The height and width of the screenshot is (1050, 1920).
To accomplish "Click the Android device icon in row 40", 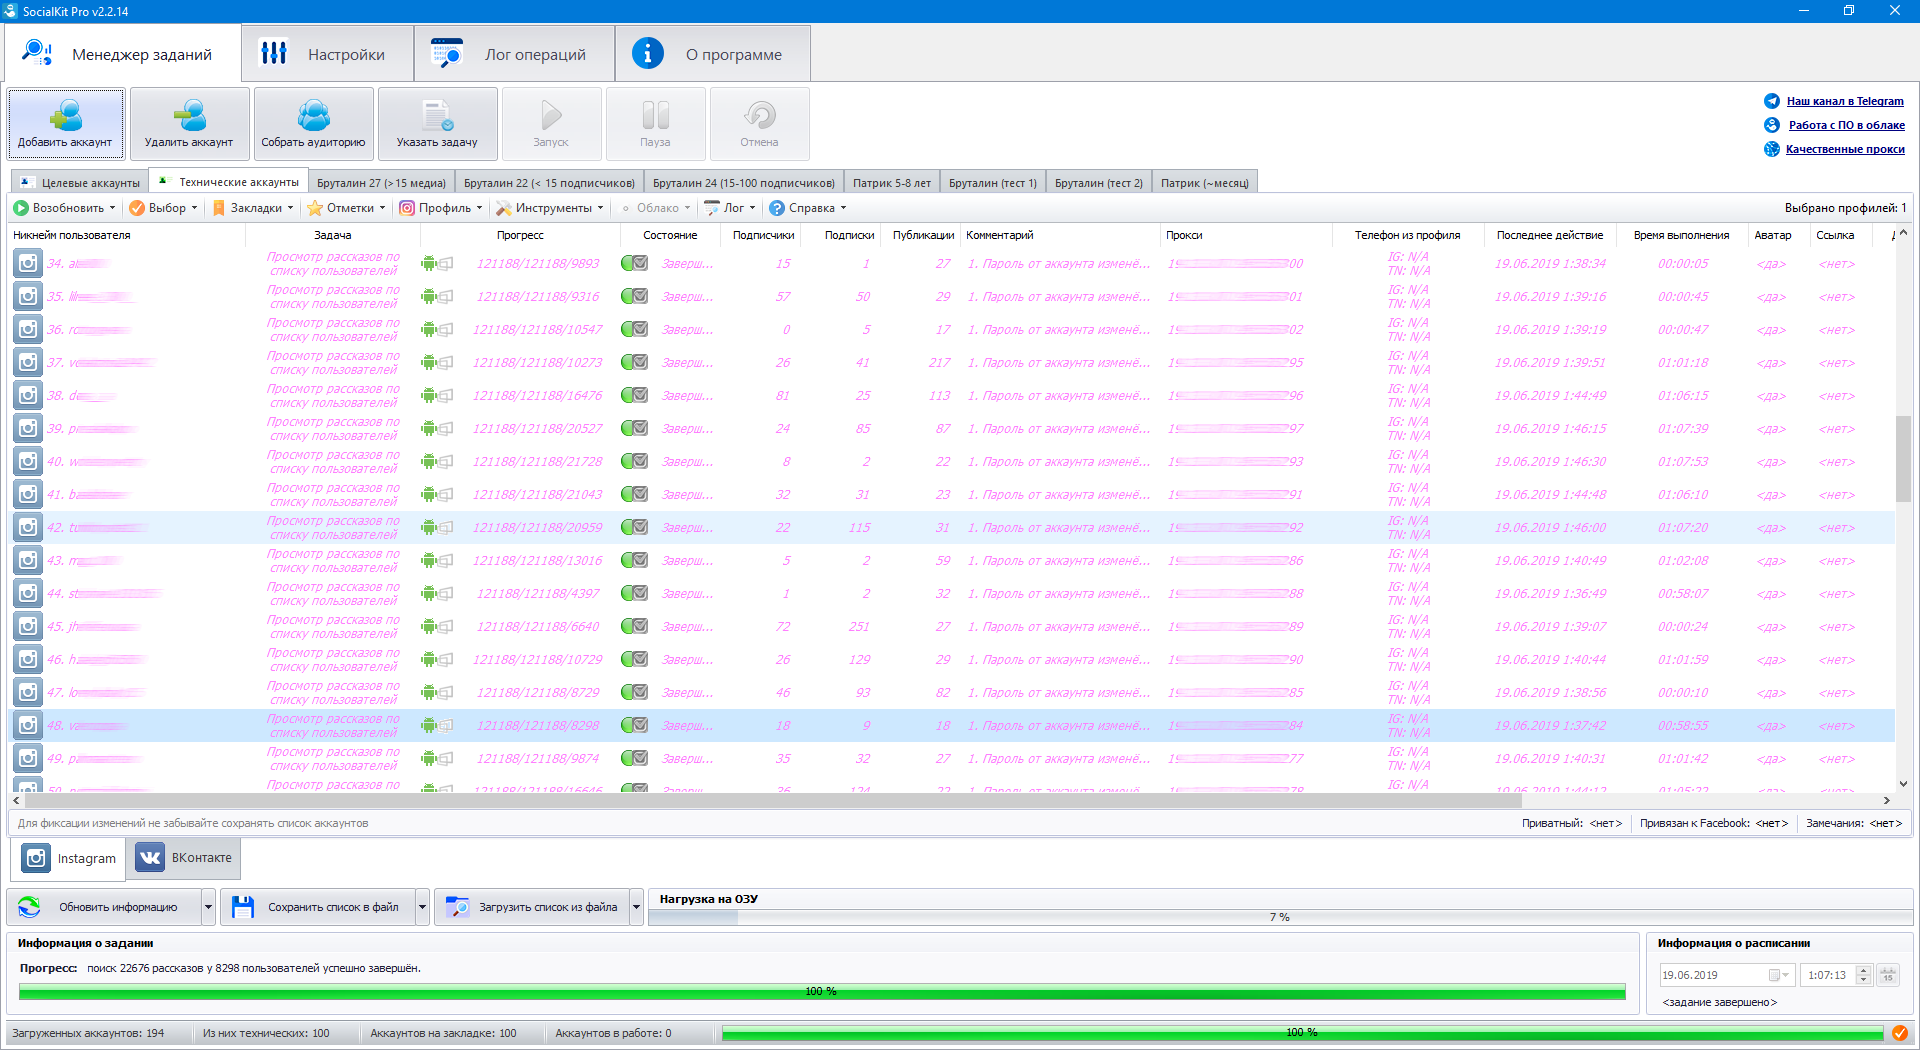I will pos(429,461).
